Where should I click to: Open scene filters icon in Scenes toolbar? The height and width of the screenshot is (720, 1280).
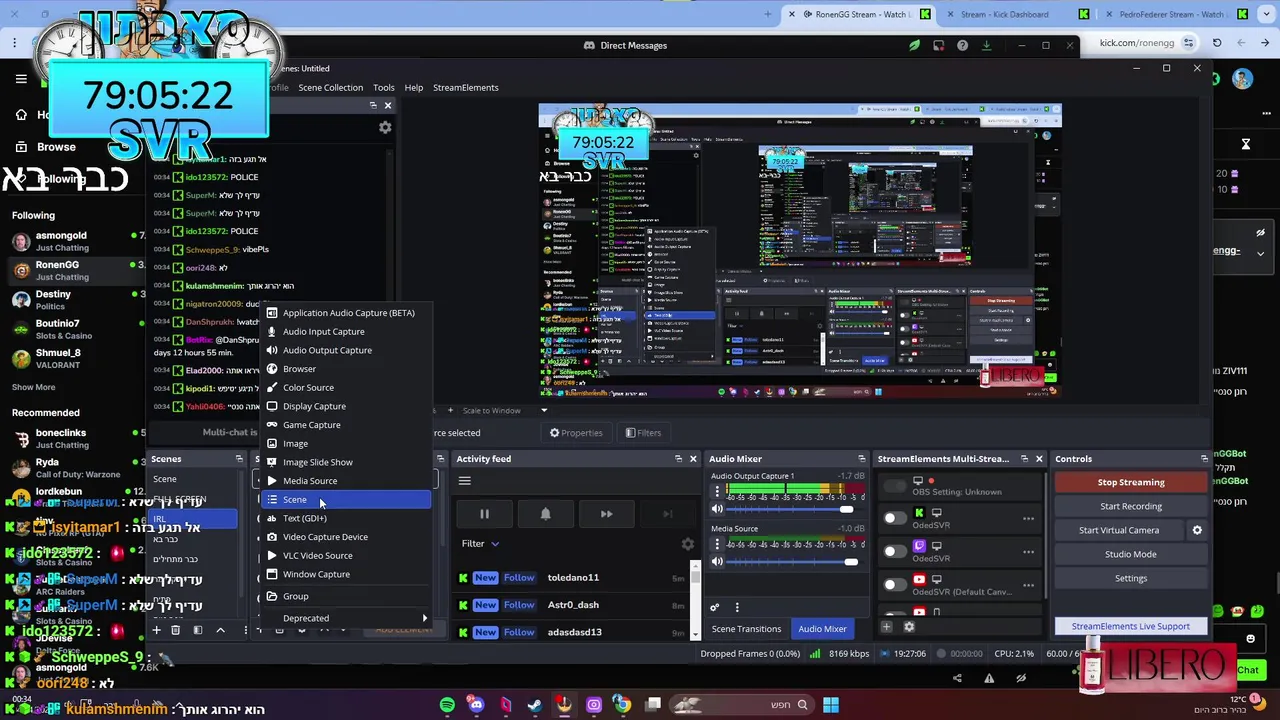197,630
